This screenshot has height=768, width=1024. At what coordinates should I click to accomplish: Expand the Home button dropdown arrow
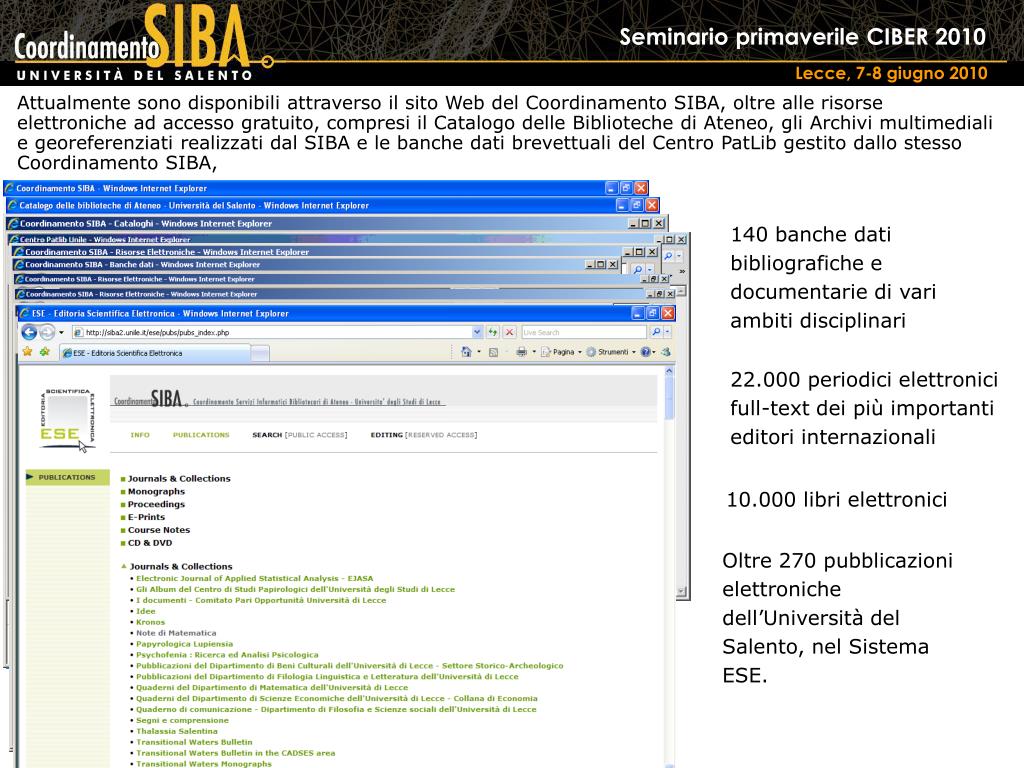click(479, 352)
